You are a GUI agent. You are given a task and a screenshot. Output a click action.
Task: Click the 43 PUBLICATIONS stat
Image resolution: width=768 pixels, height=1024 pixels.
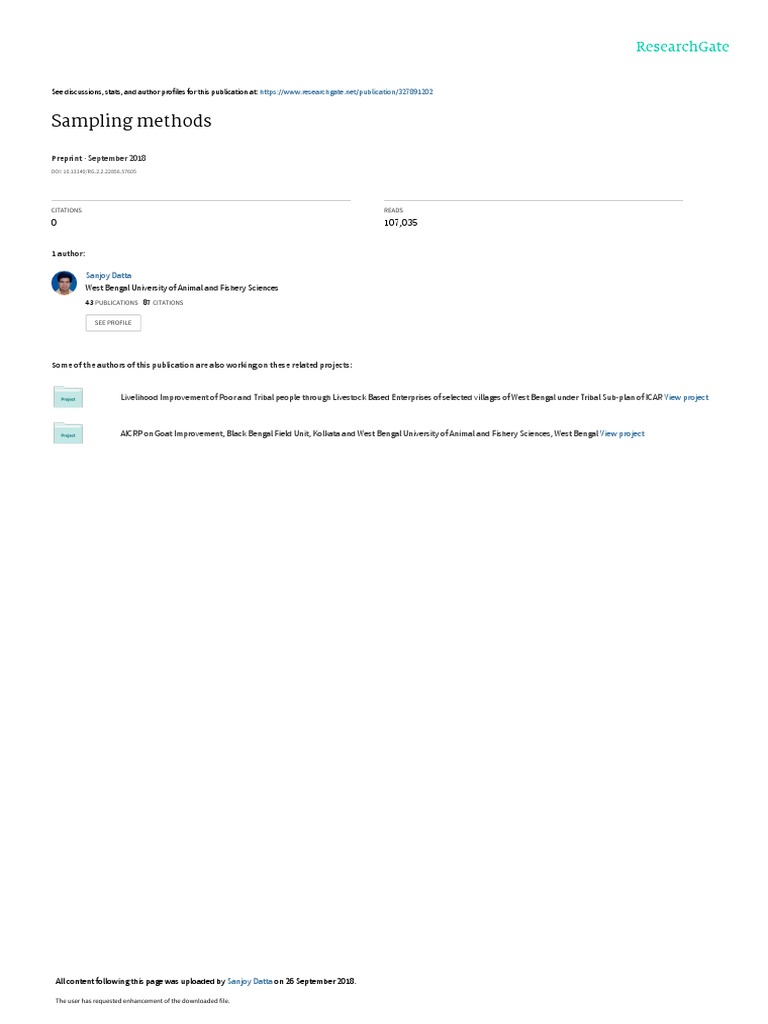(x=112, y=302)
